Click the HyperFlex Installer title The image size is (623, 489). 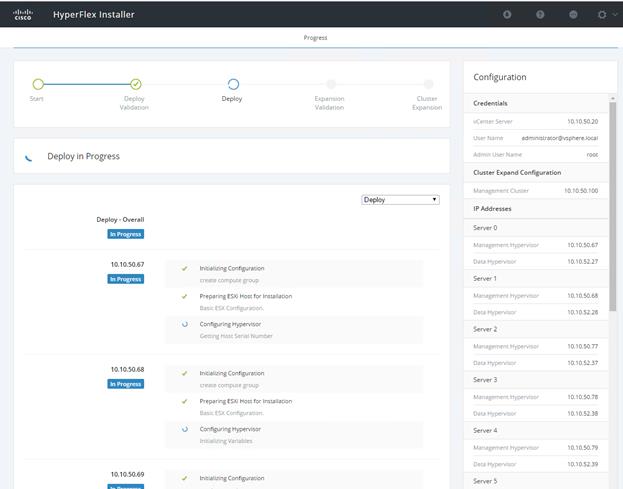[94, 15]
